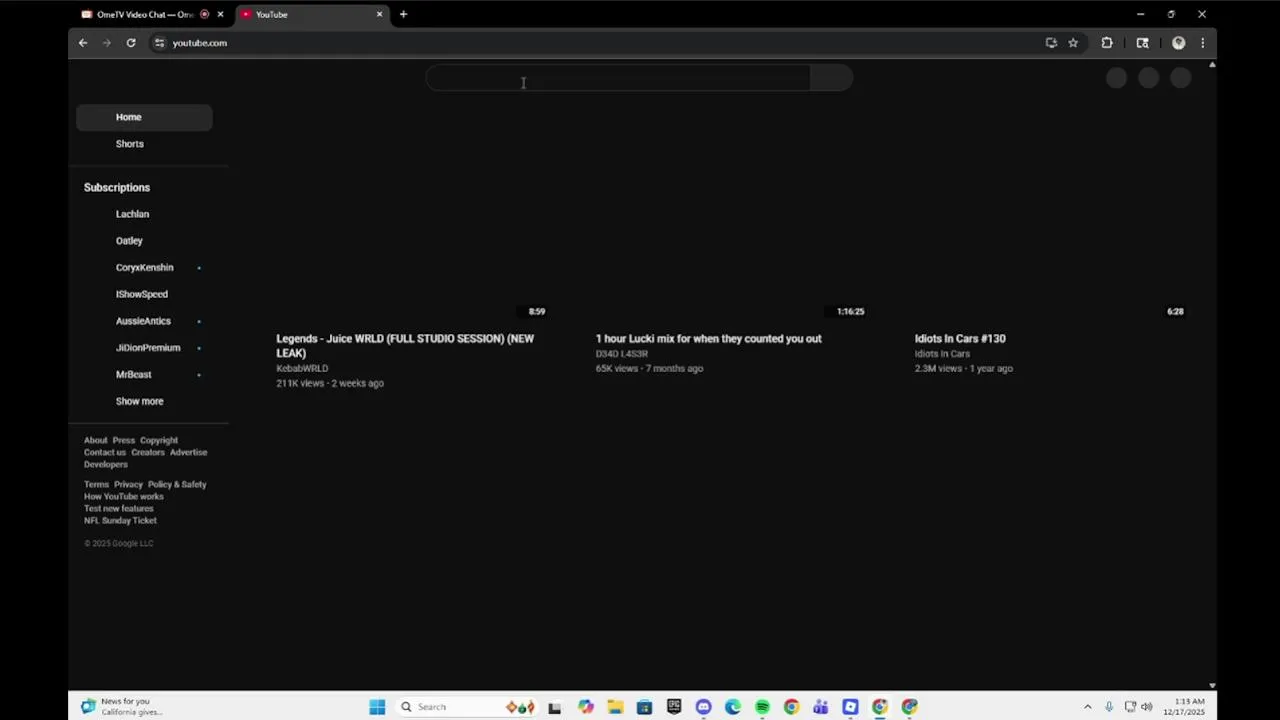
Task: Open Shorts in YouTube sidebar
Action: (144, 144)
